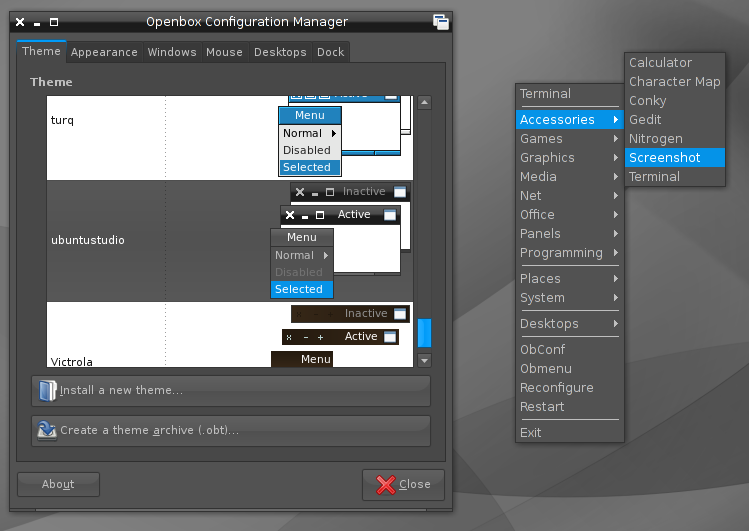Screen dimensions: 749x531
Task: Launch Screenshot from Accessories submenu
Action: [664, 158]
